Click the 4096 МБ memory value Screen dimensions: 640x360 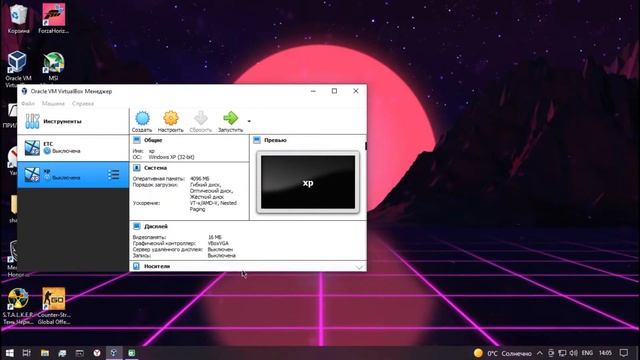[200, 179]
